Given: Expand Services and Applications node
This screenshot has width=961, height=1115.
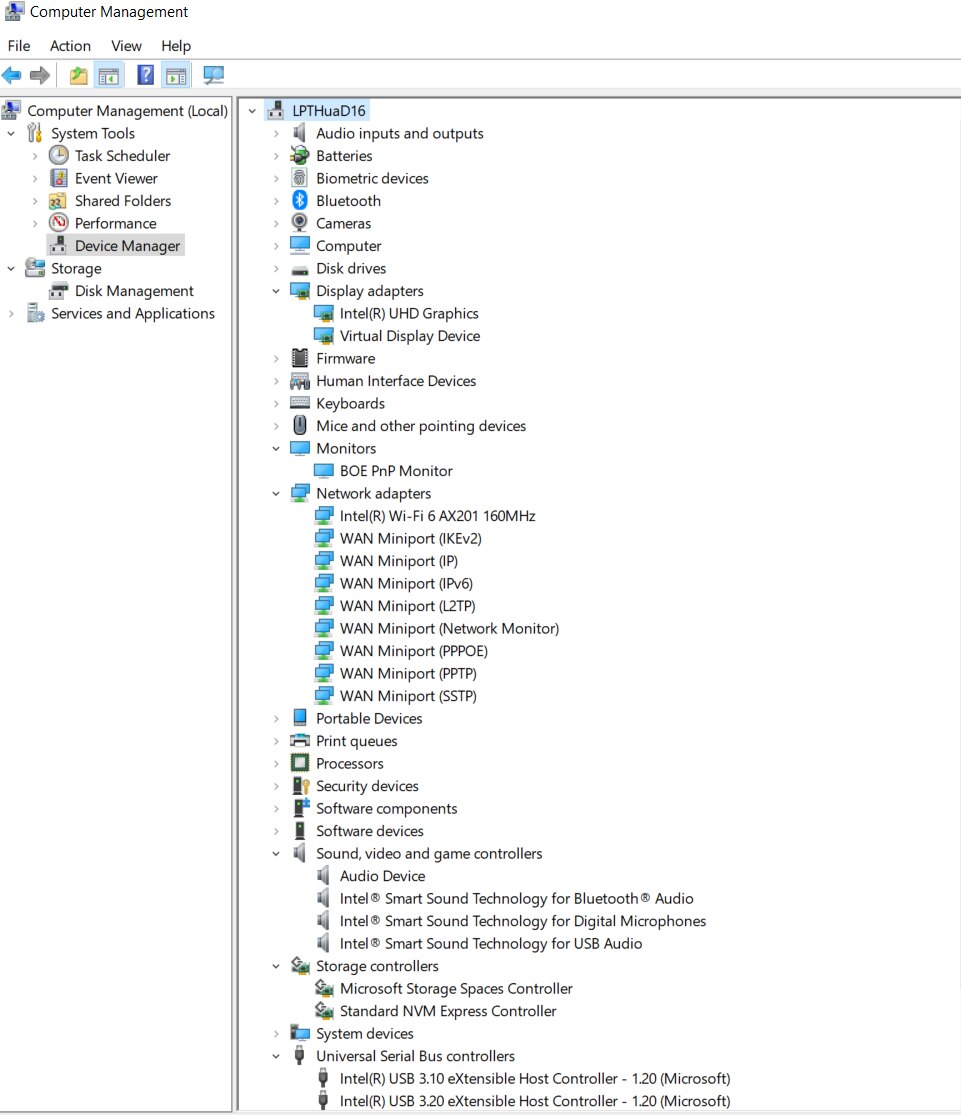Looking at the screenshot, I should 11,314.
